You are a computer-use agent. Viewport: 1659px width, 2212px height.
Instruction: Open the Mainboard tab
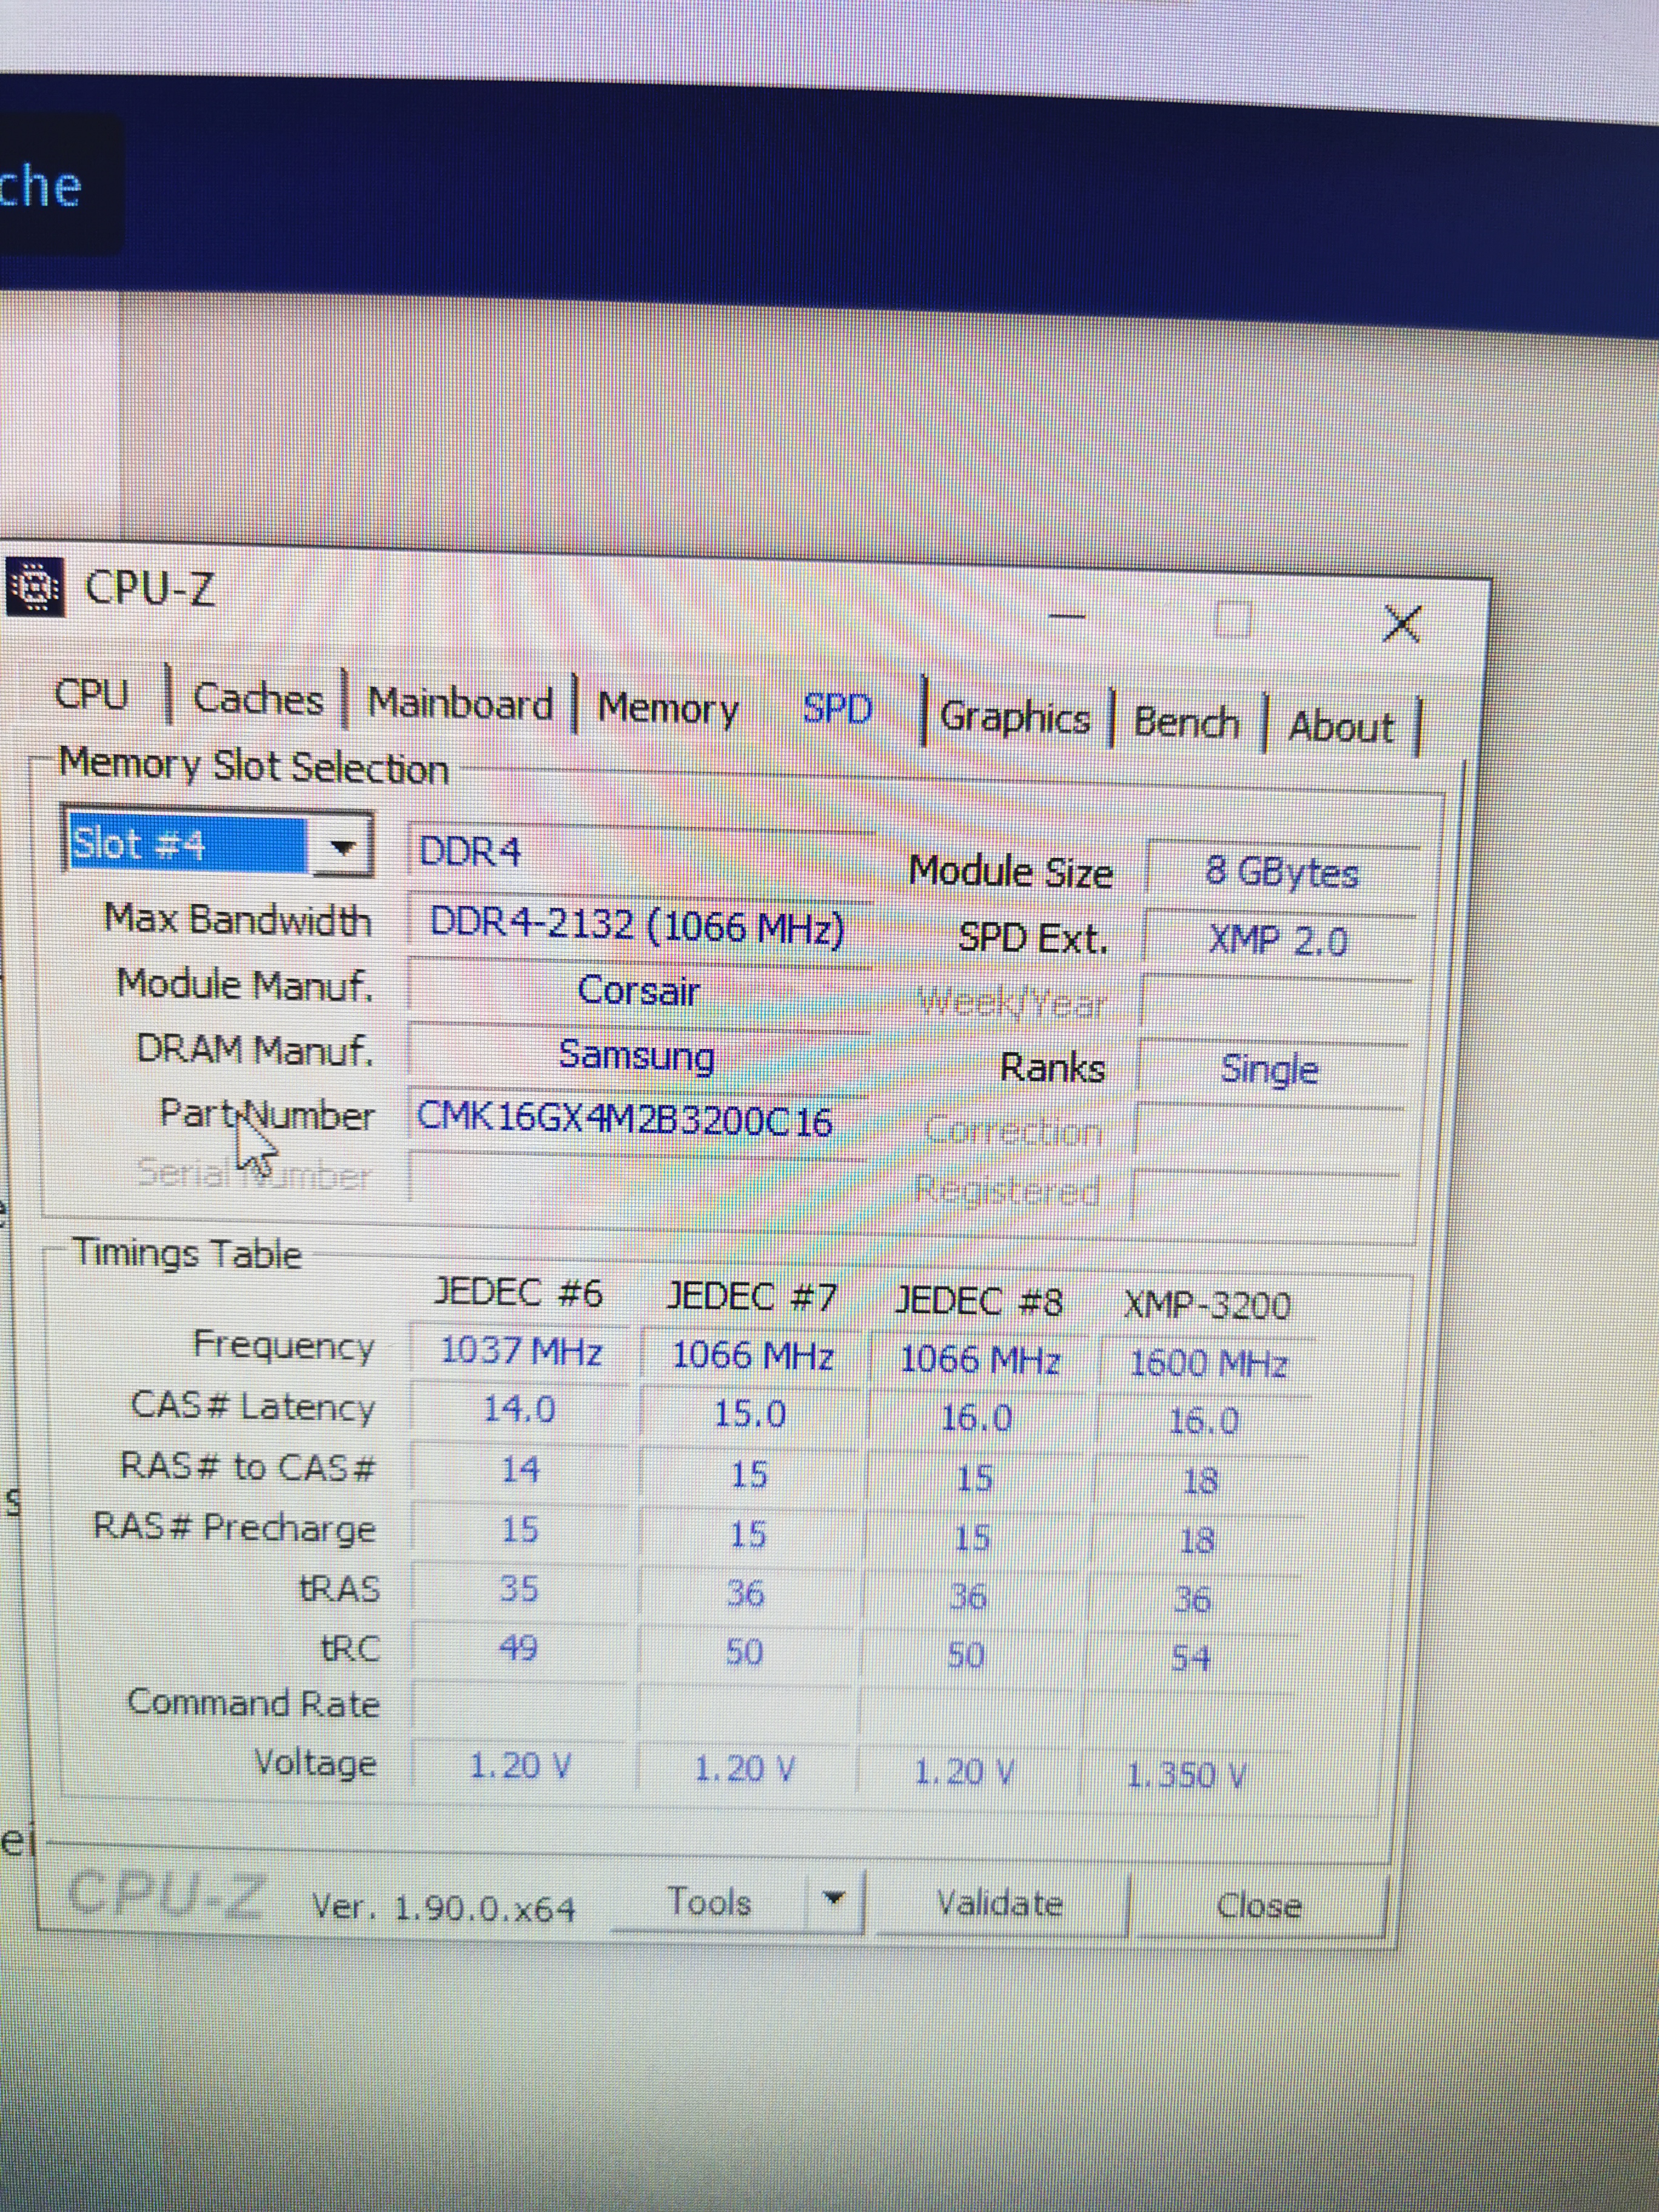(460, 704)
